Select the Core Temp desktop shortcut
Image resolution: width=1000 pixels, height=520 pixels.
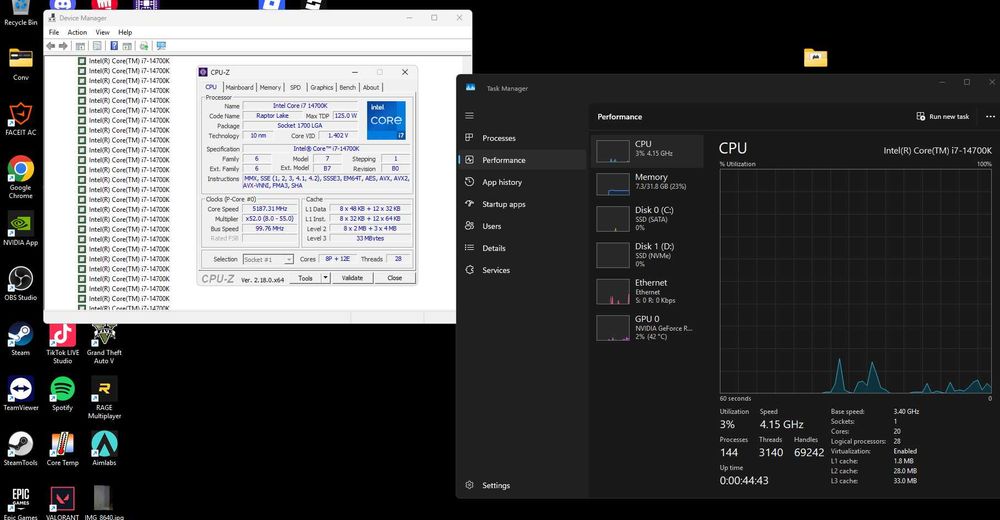(62, 449)
